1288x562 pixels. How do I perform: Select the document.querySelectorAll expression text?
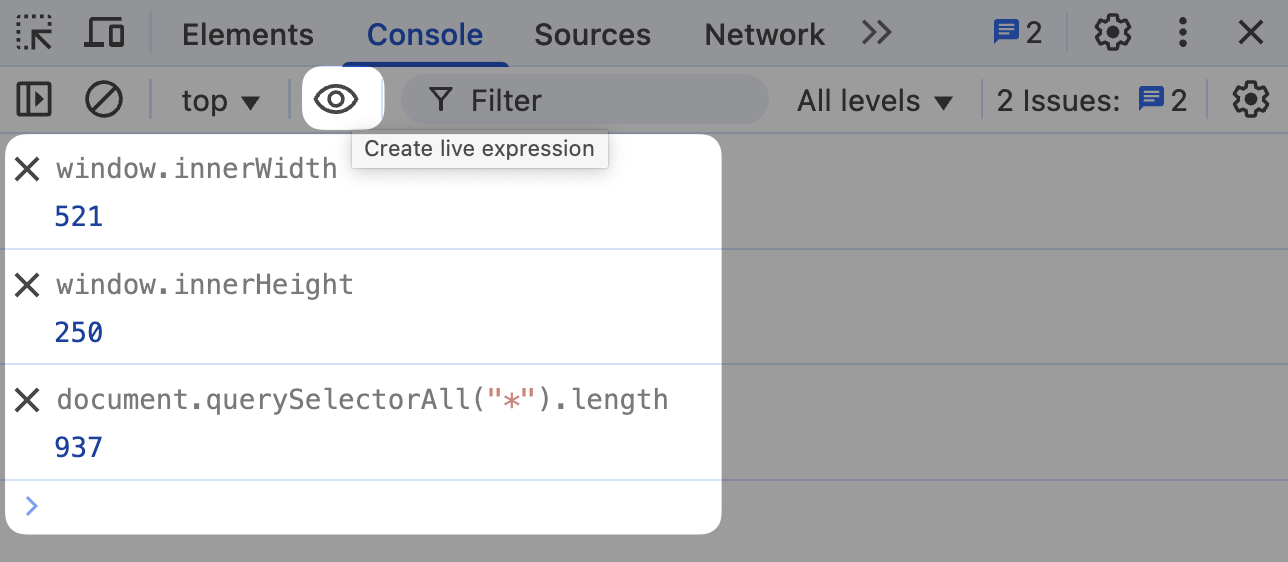362,400
